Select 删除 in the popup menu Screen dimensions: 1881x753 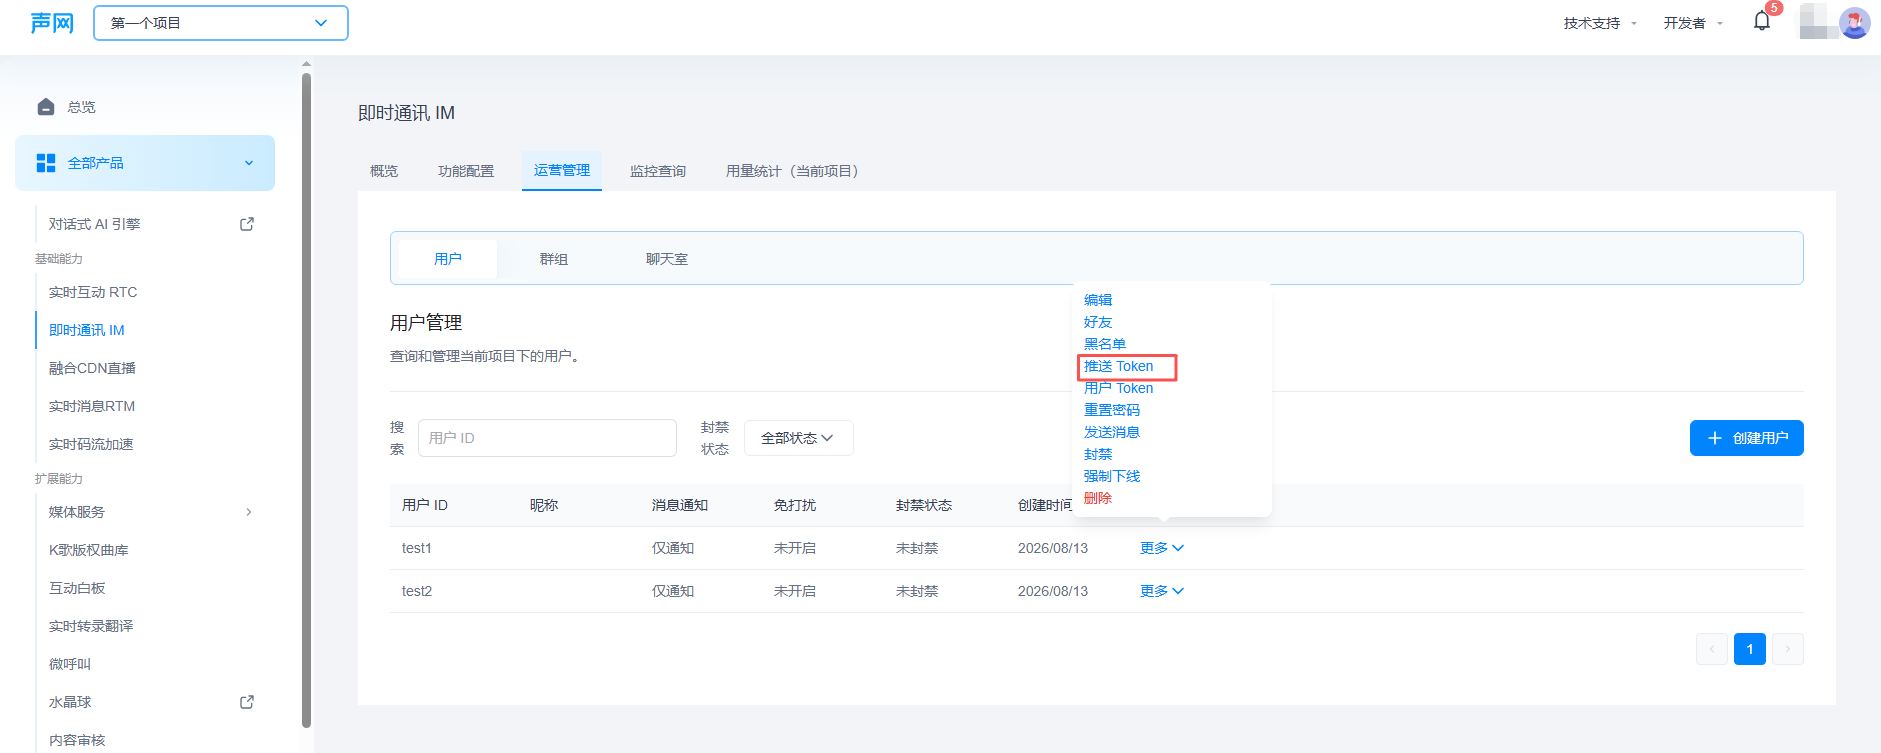point(1098,498)
